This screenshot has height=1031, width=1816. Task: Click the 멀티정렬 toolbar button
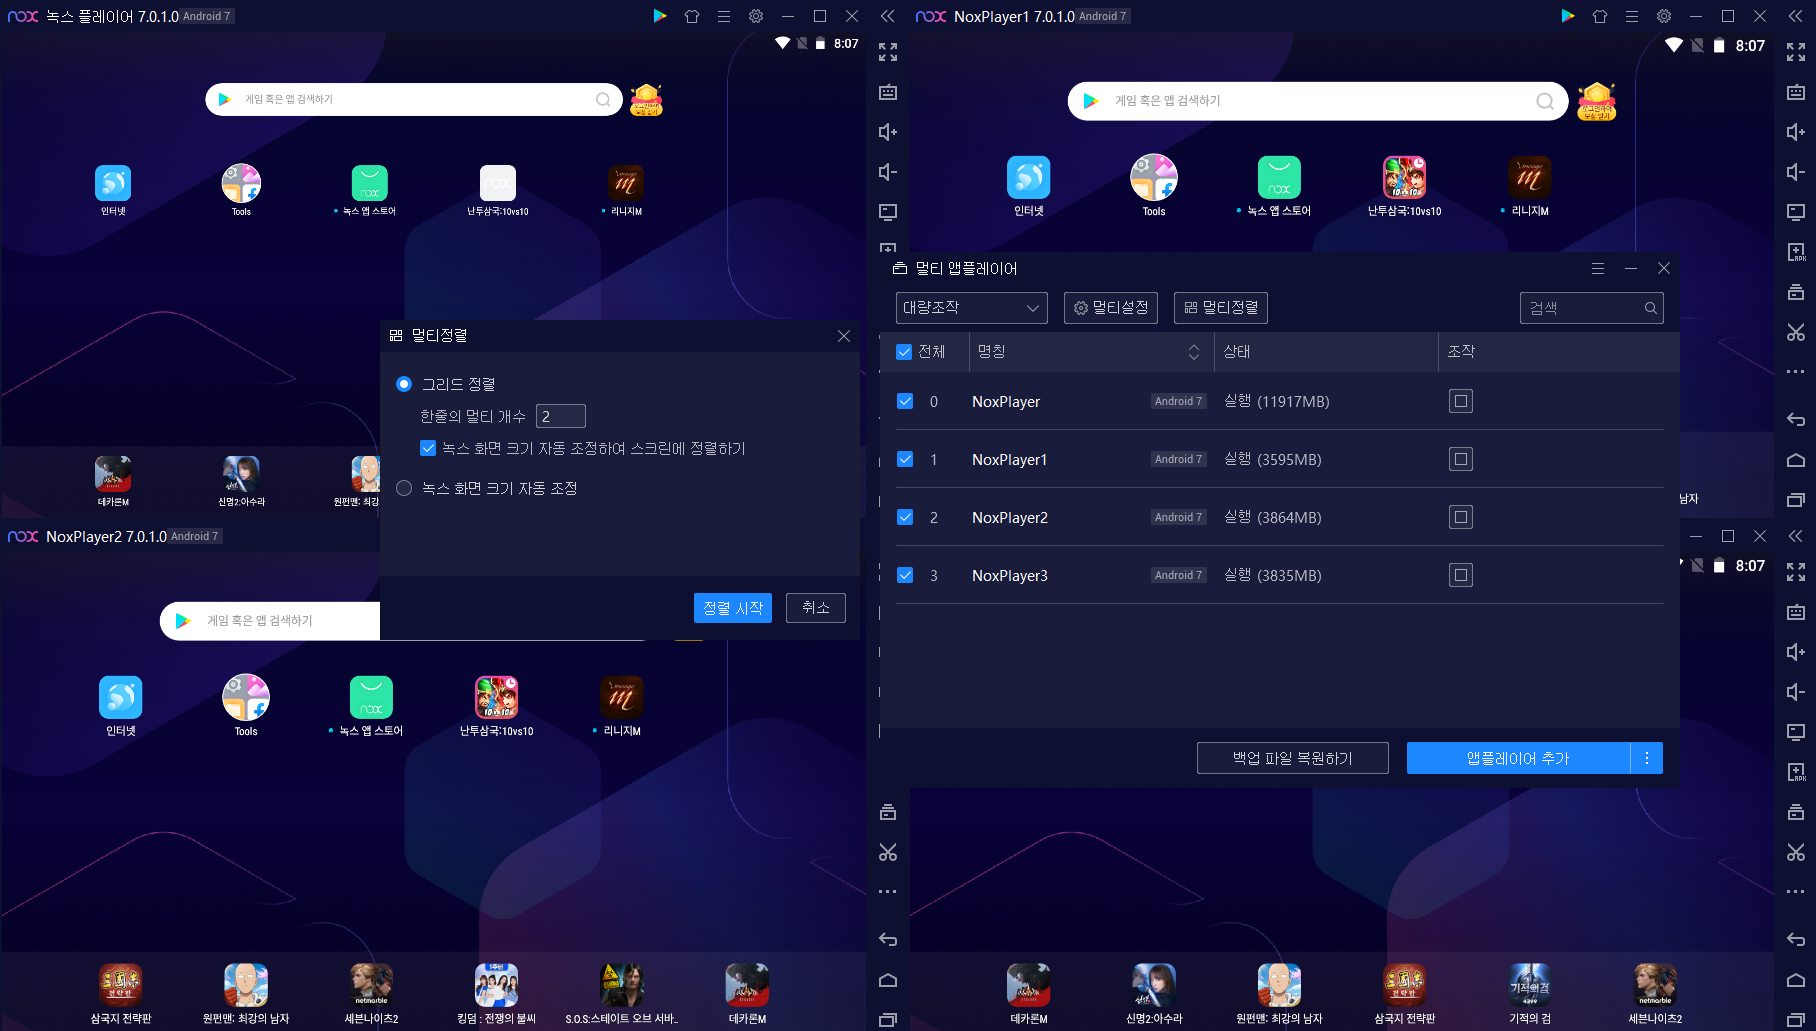point(1221,308)
